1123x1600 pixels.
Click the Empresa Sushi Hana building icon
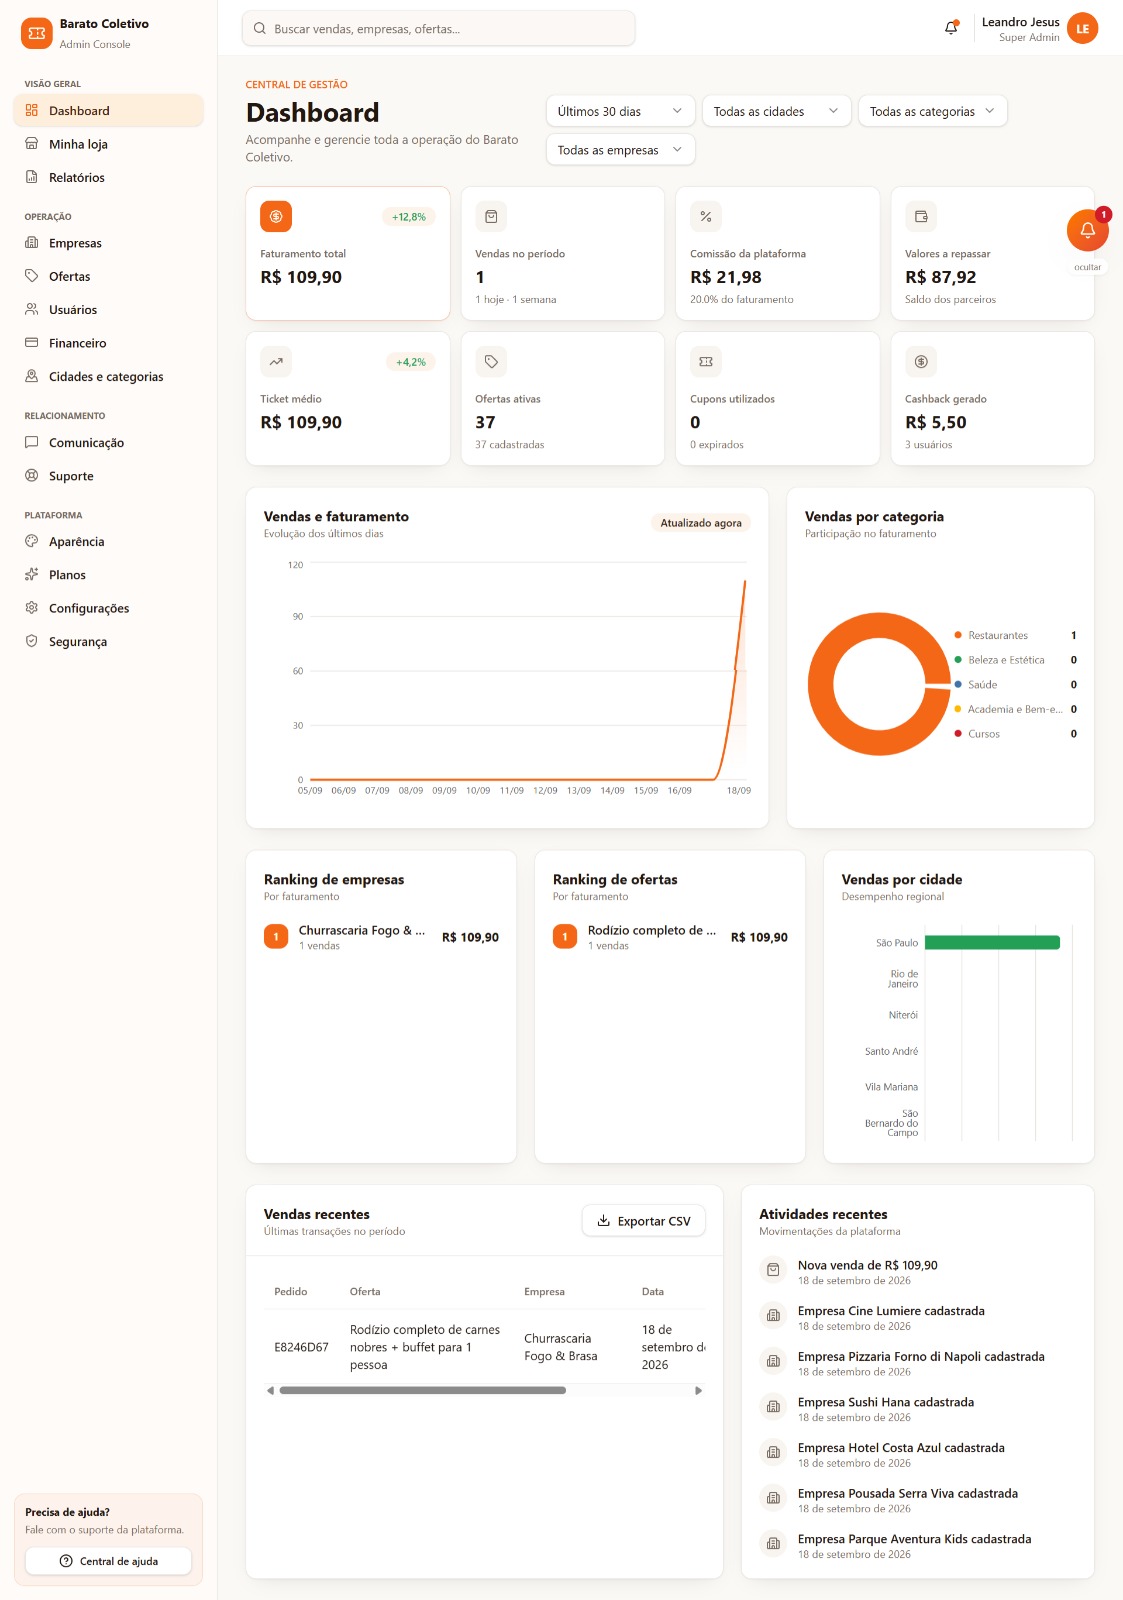click(x=773, y=1407)
